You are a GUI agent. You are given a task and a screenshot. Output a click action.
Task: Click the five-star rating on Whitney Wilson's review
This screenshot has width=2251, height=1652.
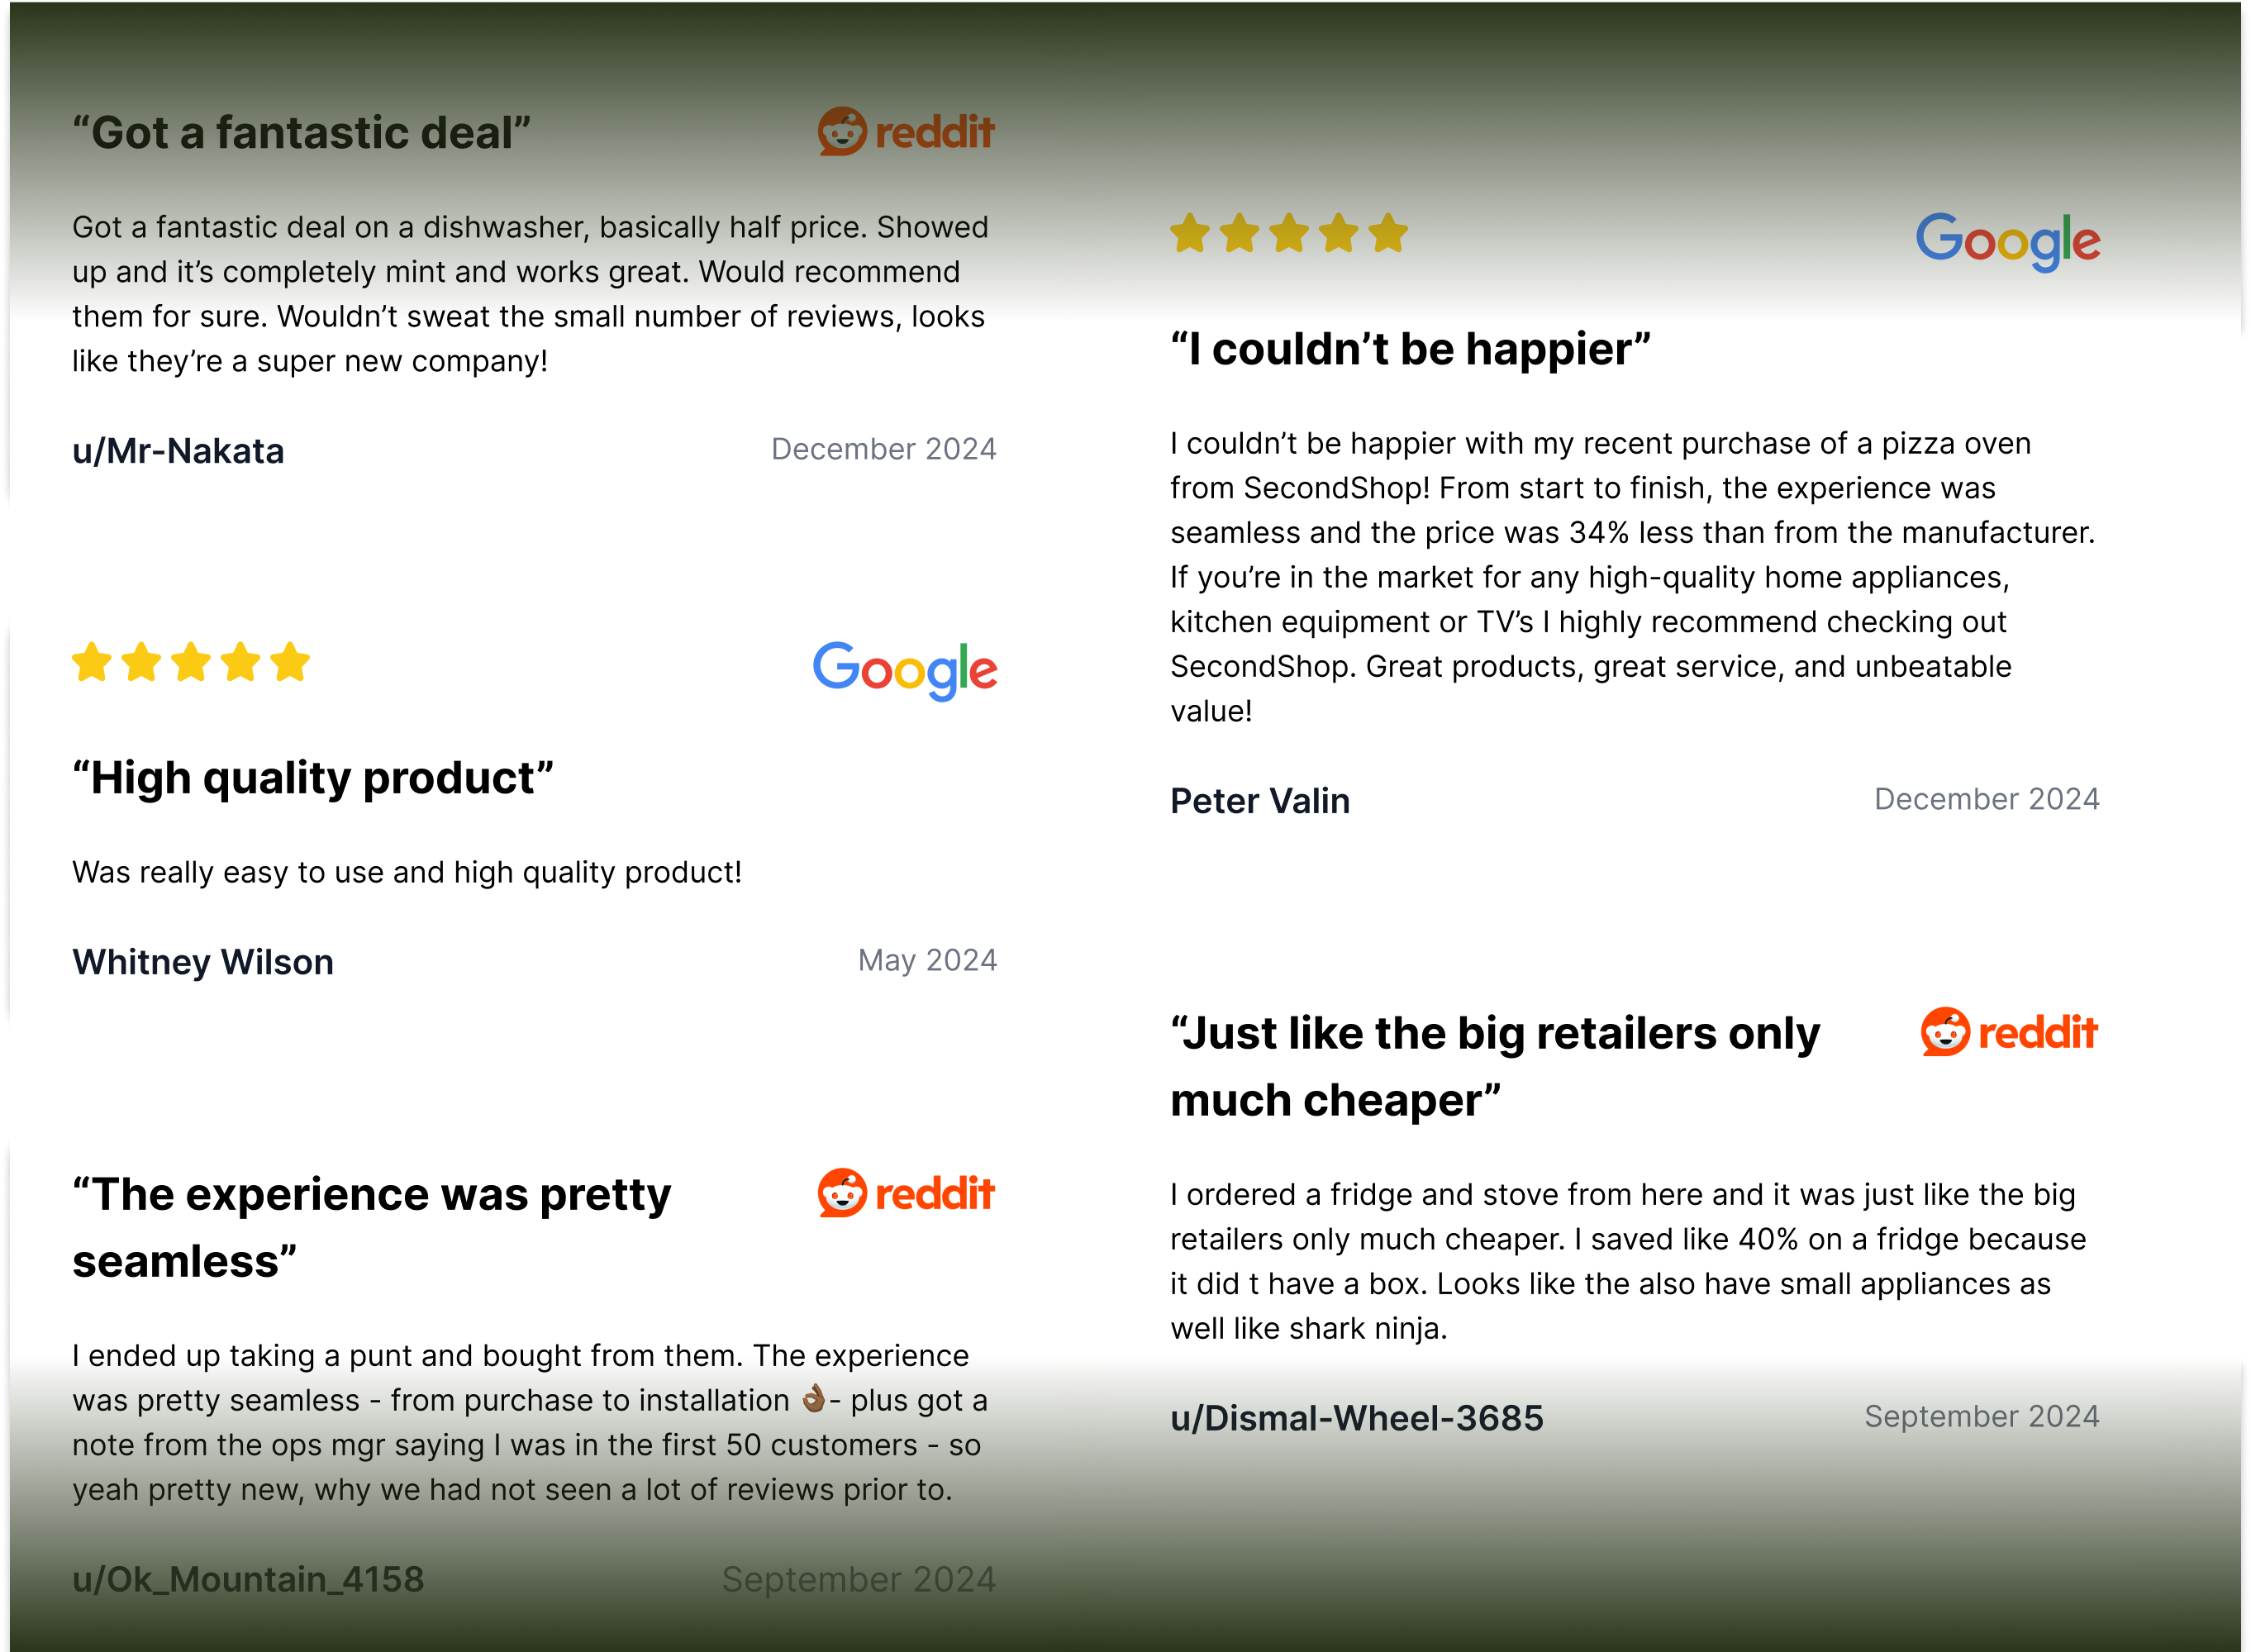(x=191, y=662)
